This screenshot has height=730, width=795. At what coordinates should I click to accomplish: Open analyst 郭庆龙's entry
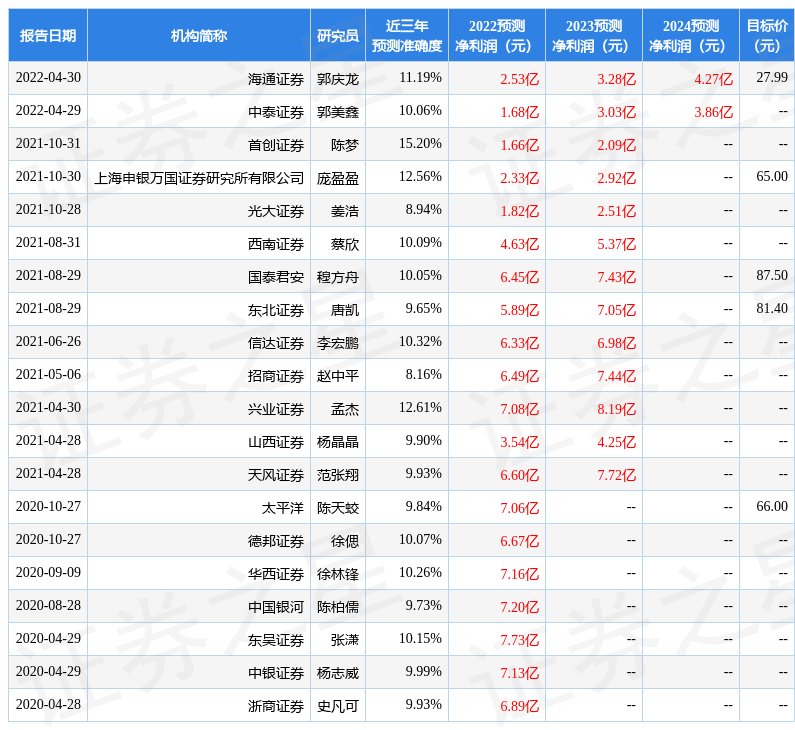pos(337,78)
